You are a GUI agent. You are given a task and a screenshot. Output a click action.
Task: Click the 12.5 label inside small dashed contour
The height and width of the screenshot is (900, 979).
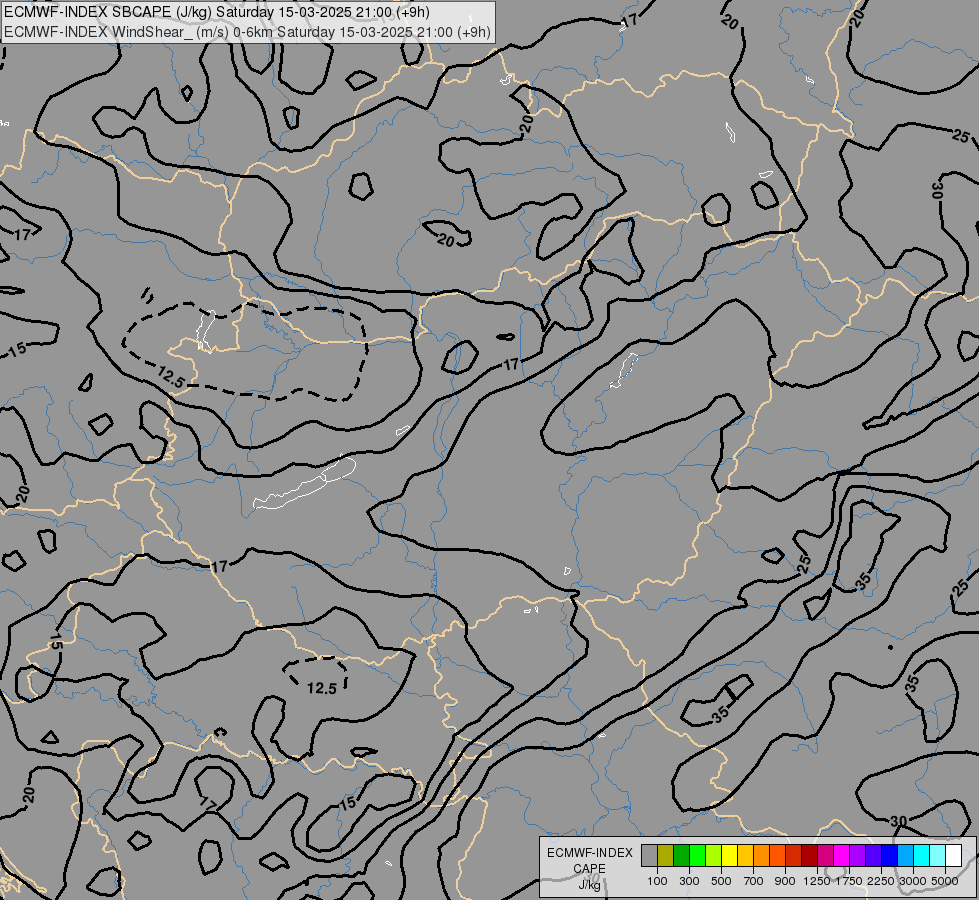322,688
